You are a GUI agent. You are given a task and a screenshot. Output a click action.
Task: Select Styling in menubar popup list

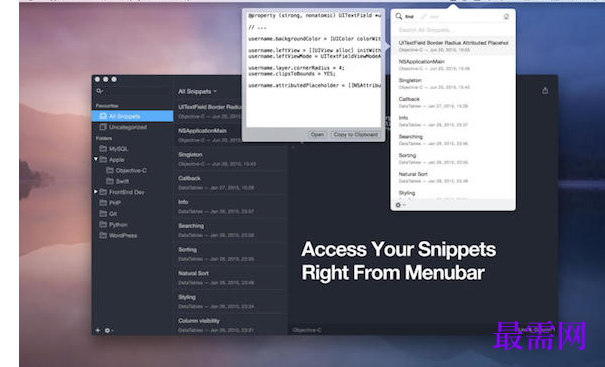(453, 195)
